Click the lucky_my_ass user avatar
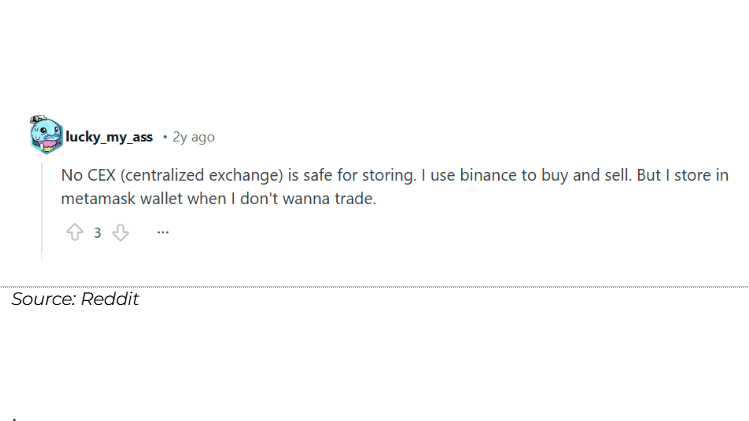This screenshot has width=749, height=421. click(46, 134)
